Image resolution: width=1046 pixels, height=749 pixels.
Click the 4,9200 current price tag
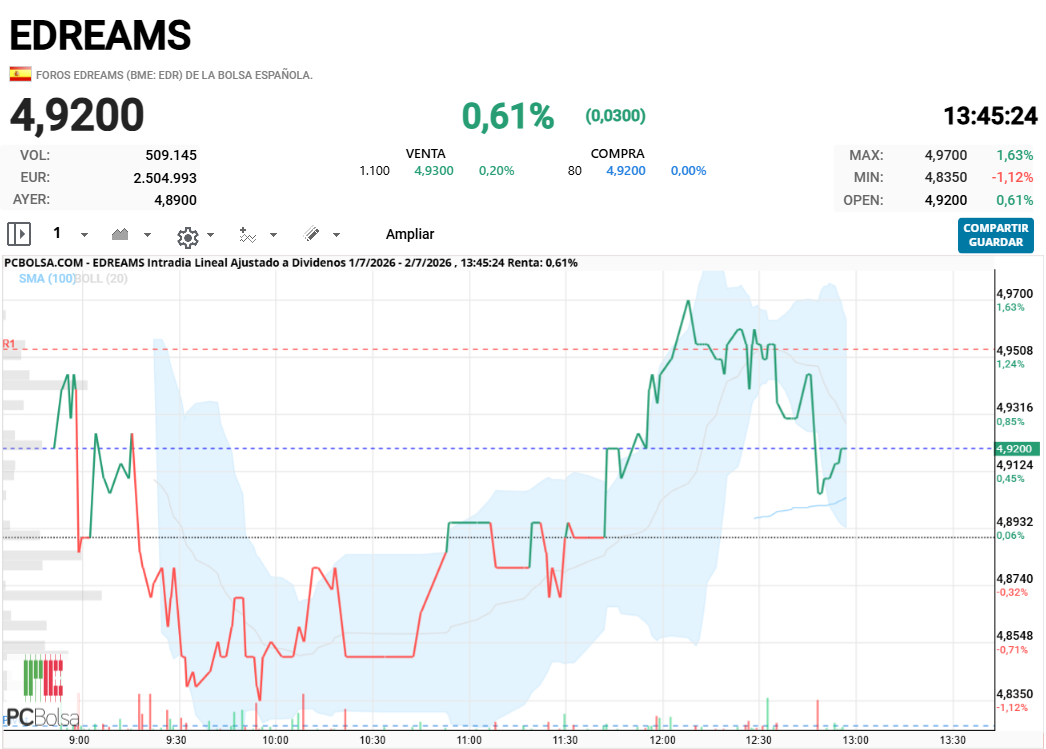(1016, 449)
